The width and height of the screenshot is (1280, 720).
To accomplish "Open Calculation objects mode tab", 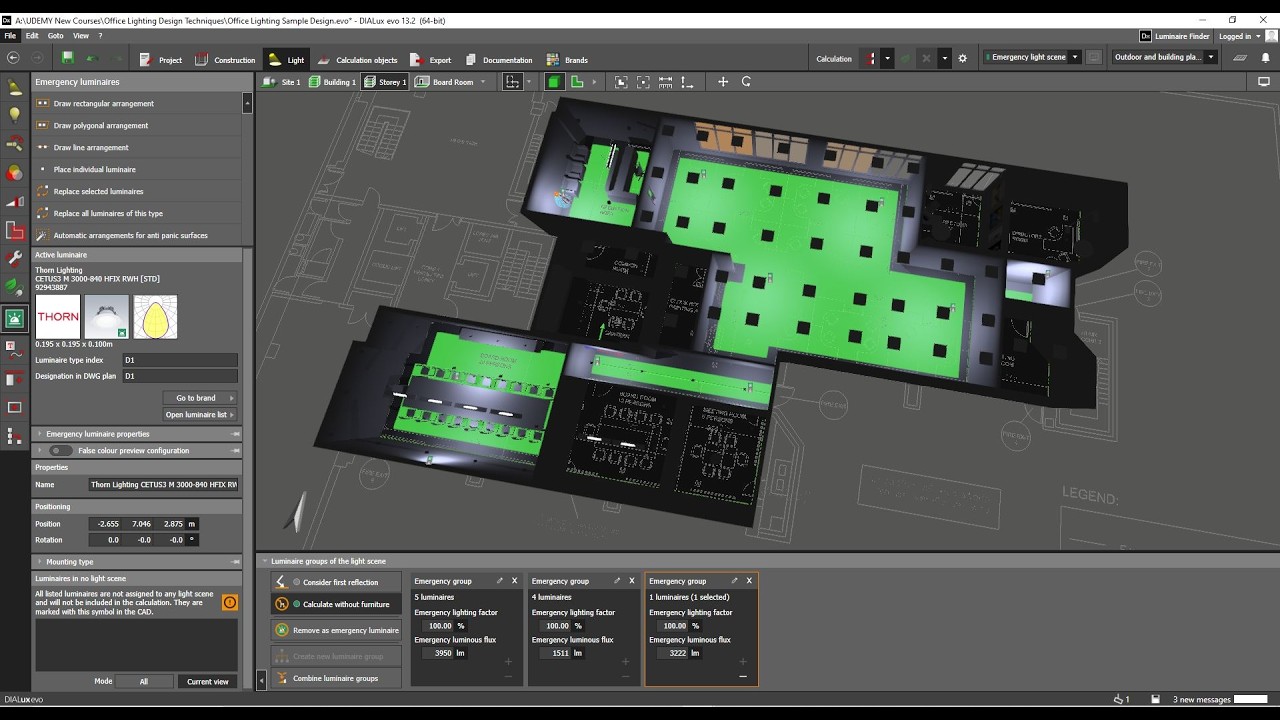I will (357, 59).
